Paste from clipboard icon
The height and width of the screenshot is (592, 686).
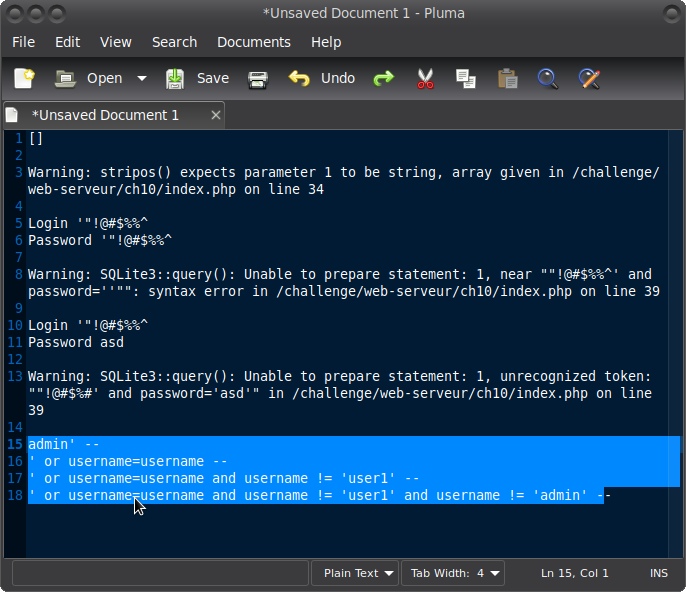tap(508, 79)
